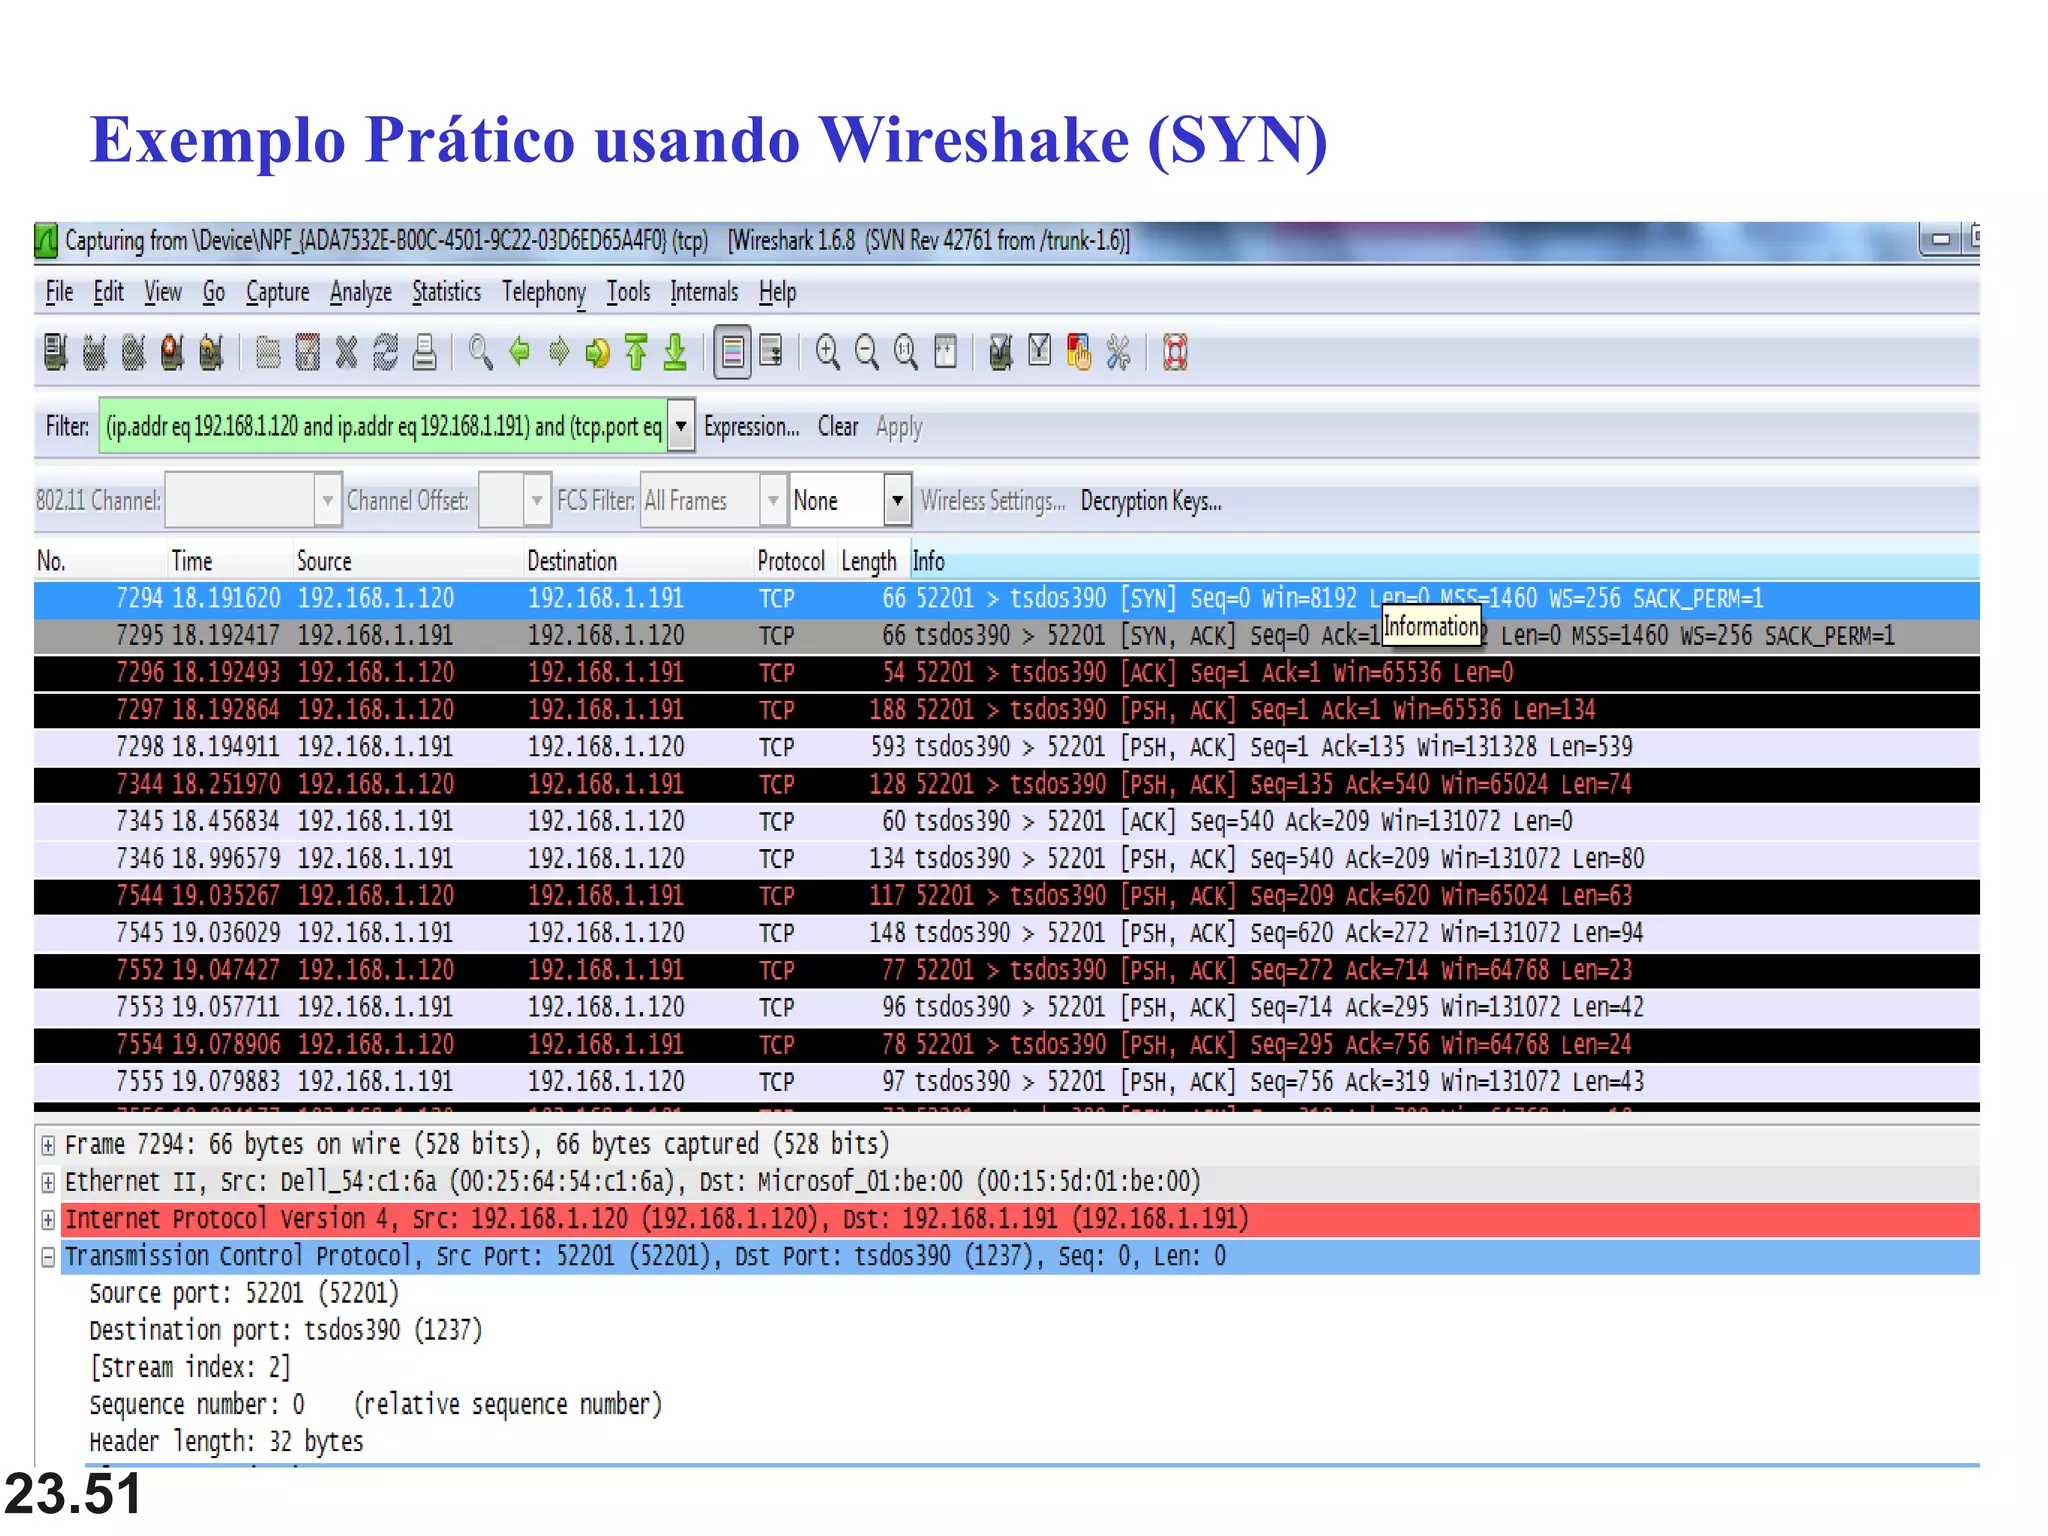Viewport: 2048px width, 1536px height.
Task: Open the Capture menu
Action: [x=277, y=292]
